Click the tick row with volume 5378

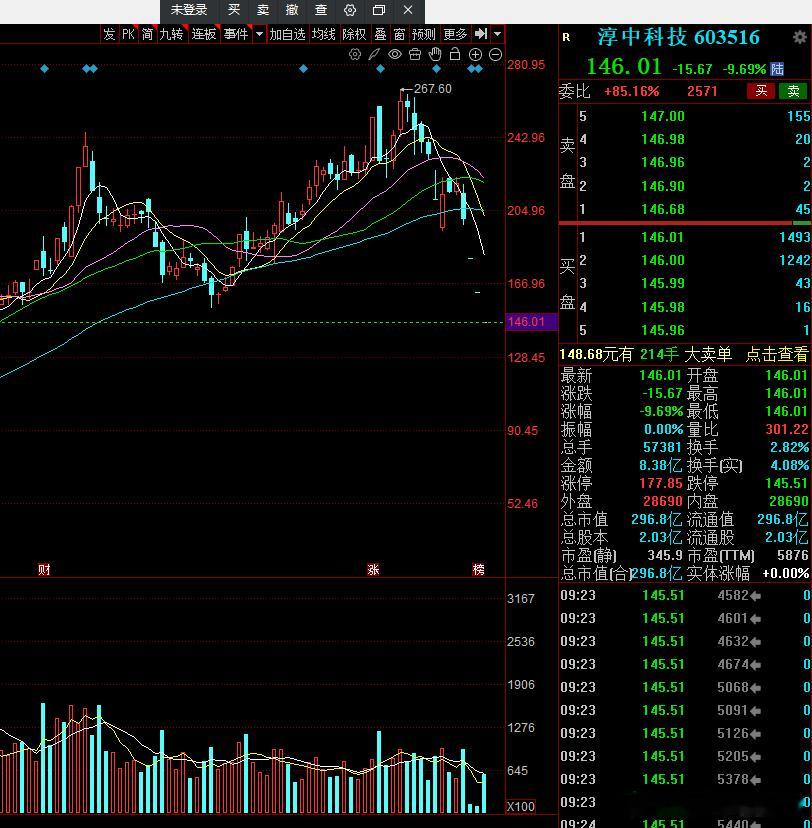coord(685,779)
